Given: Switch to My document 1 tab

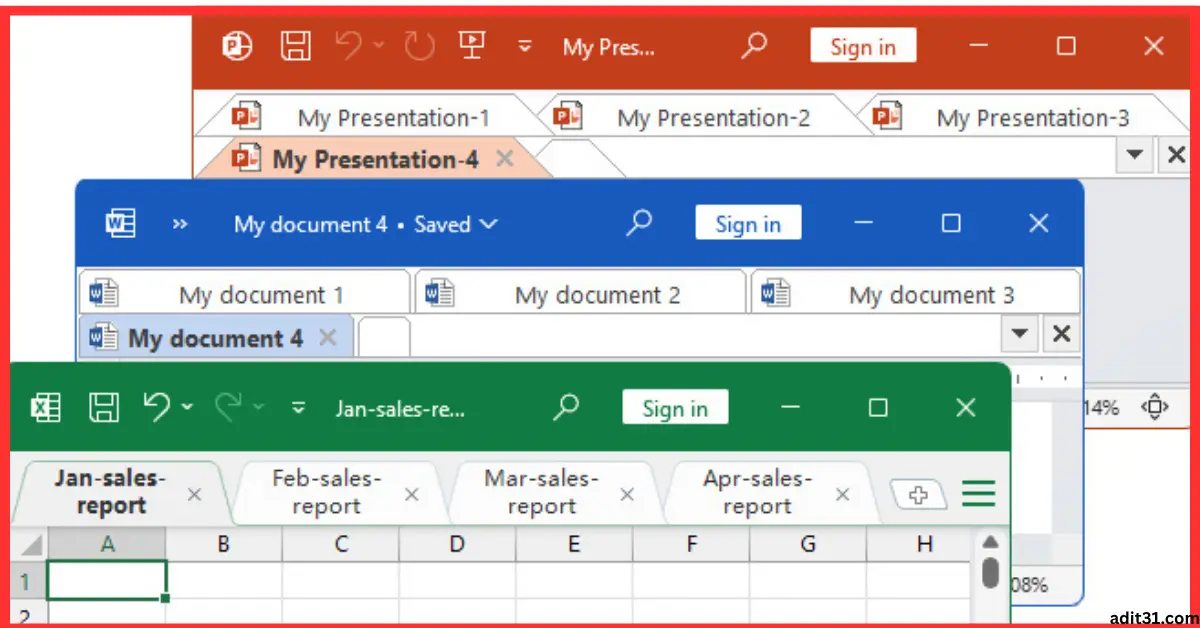Looking at the screenshot, I should (x=244, y=294).
